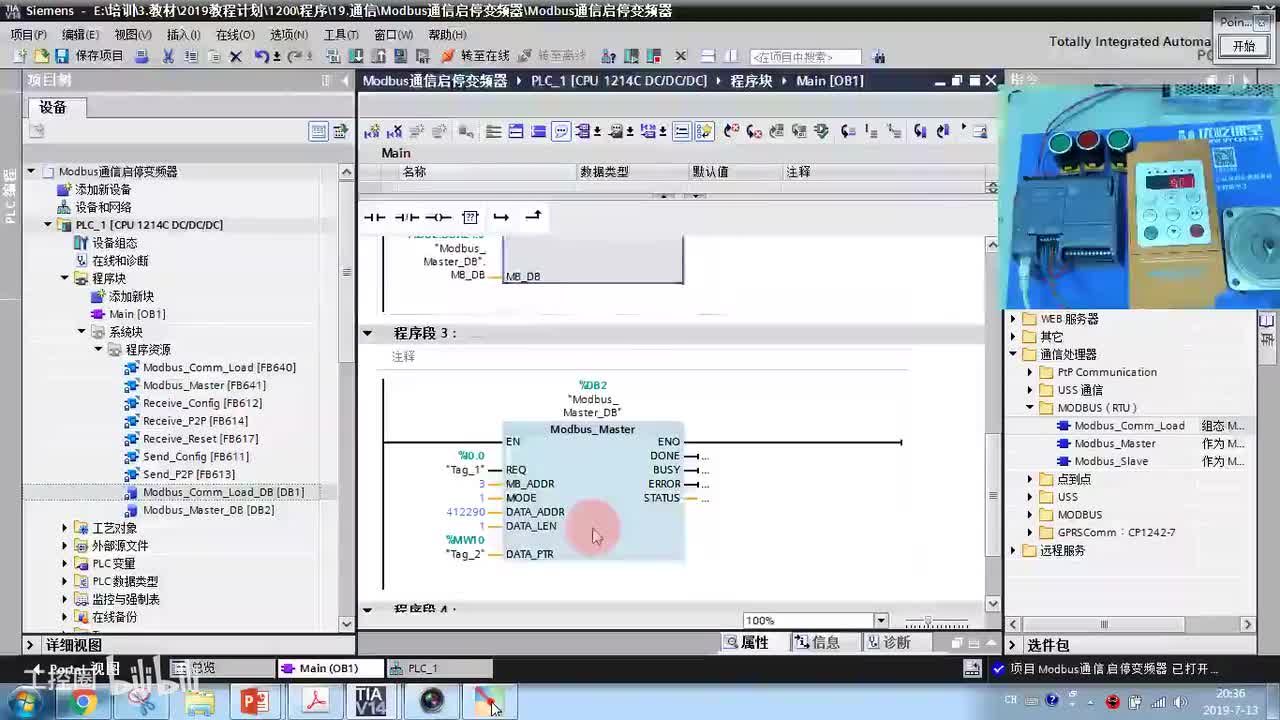Click the 开始 button at top right
The height and width of the screenshot is (720, 1280).
pyautogui.click(x=1243, y=46)
